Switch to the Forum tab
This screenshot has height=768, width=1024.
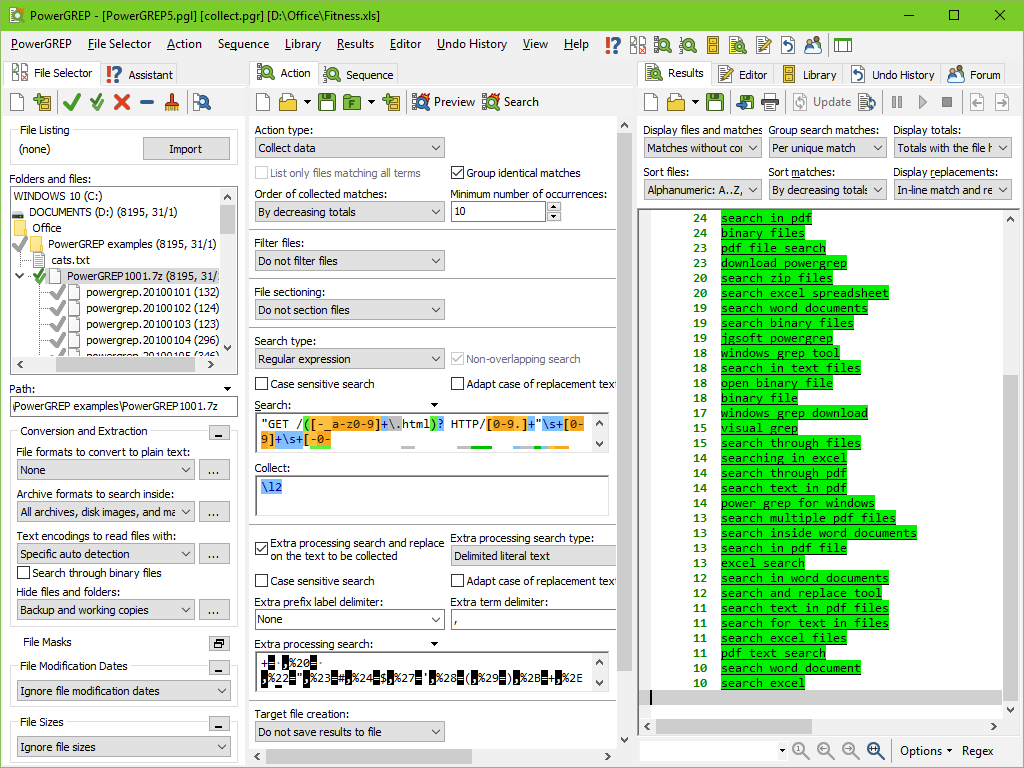tap(974, 74)
